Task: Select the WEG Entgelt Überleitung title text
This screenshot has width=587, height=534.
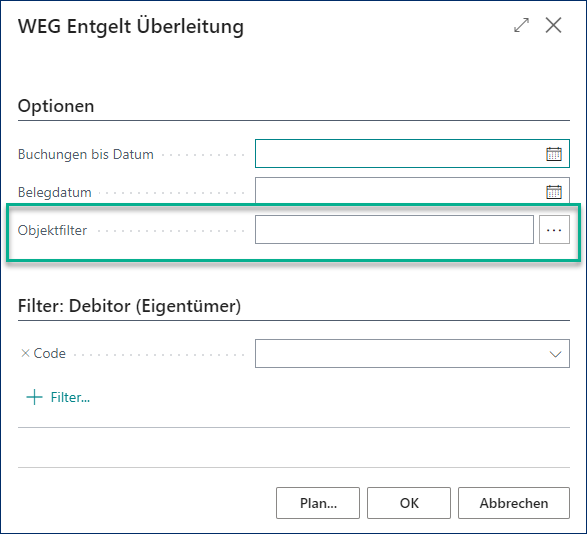Action: click(131, 27)
